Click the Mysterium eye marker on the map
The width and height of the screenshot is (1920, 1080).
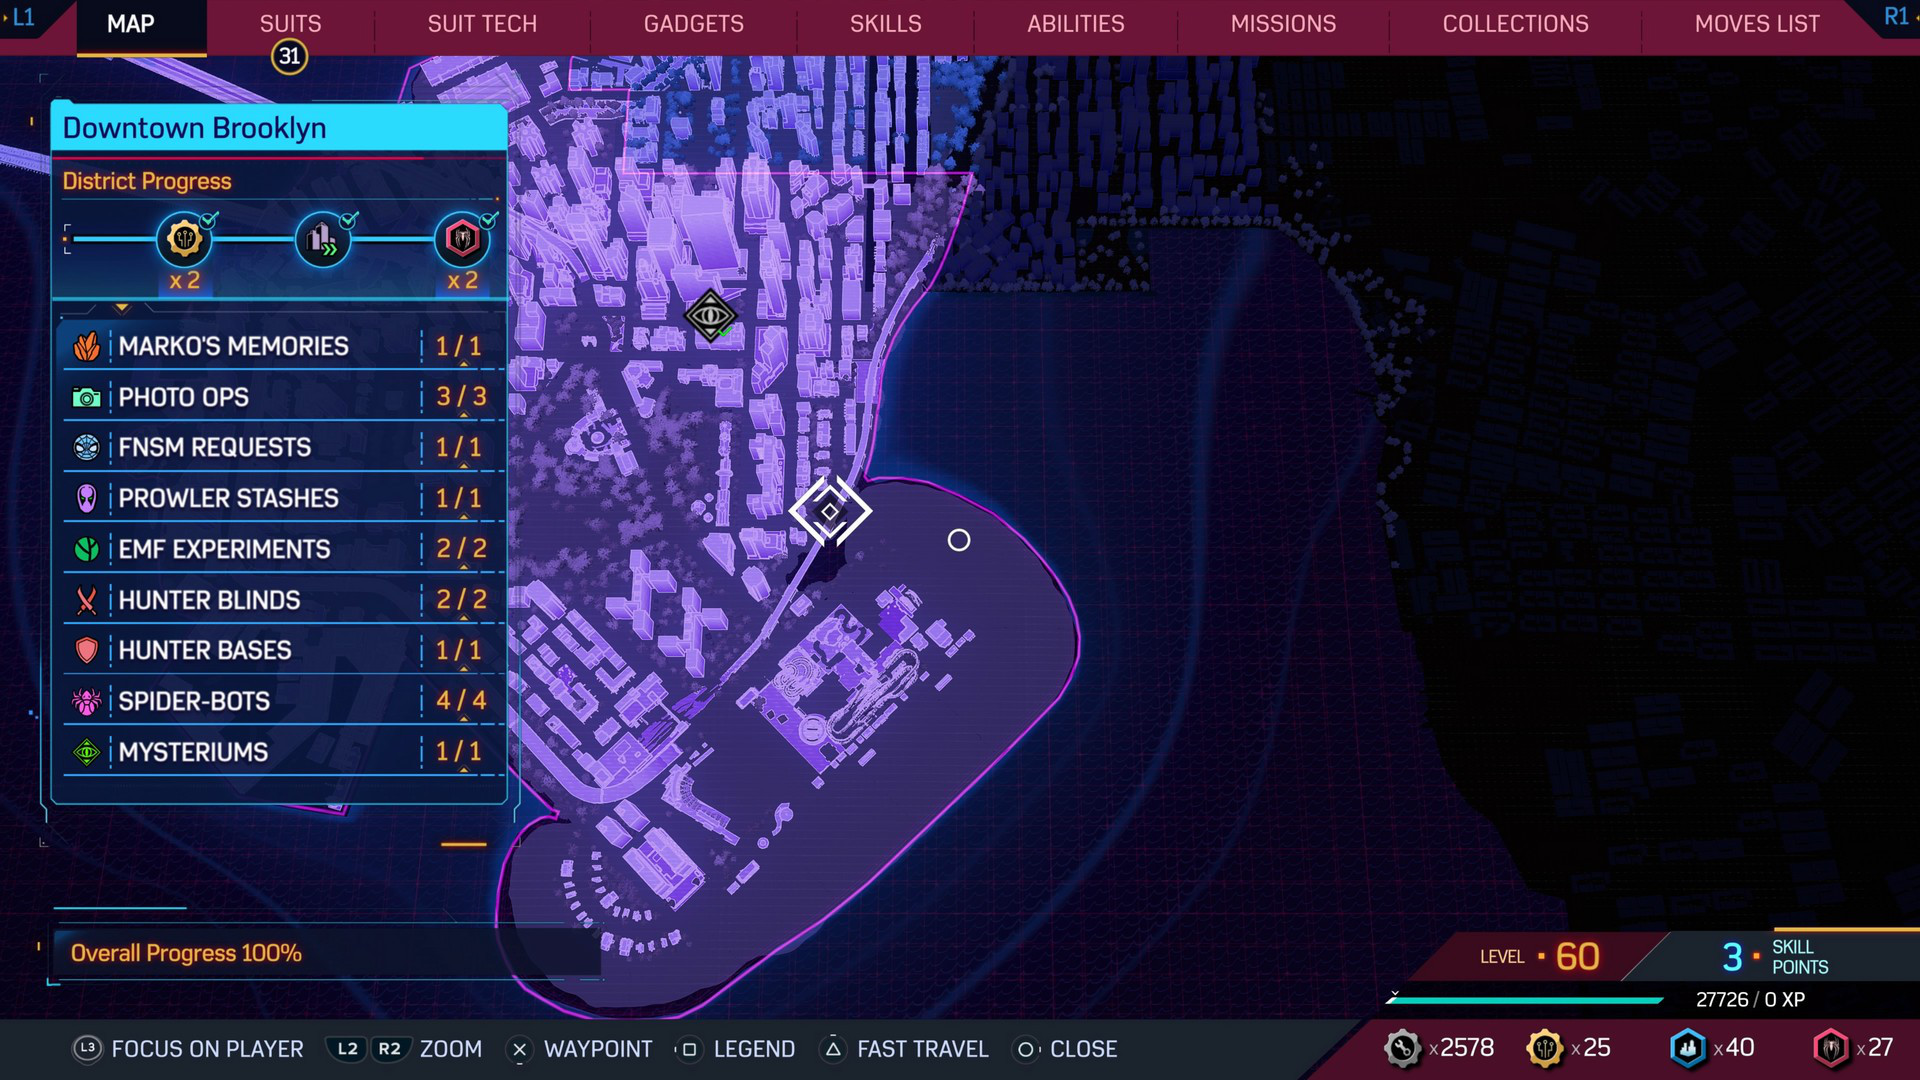pyautogui.click(x=710, y=316)
